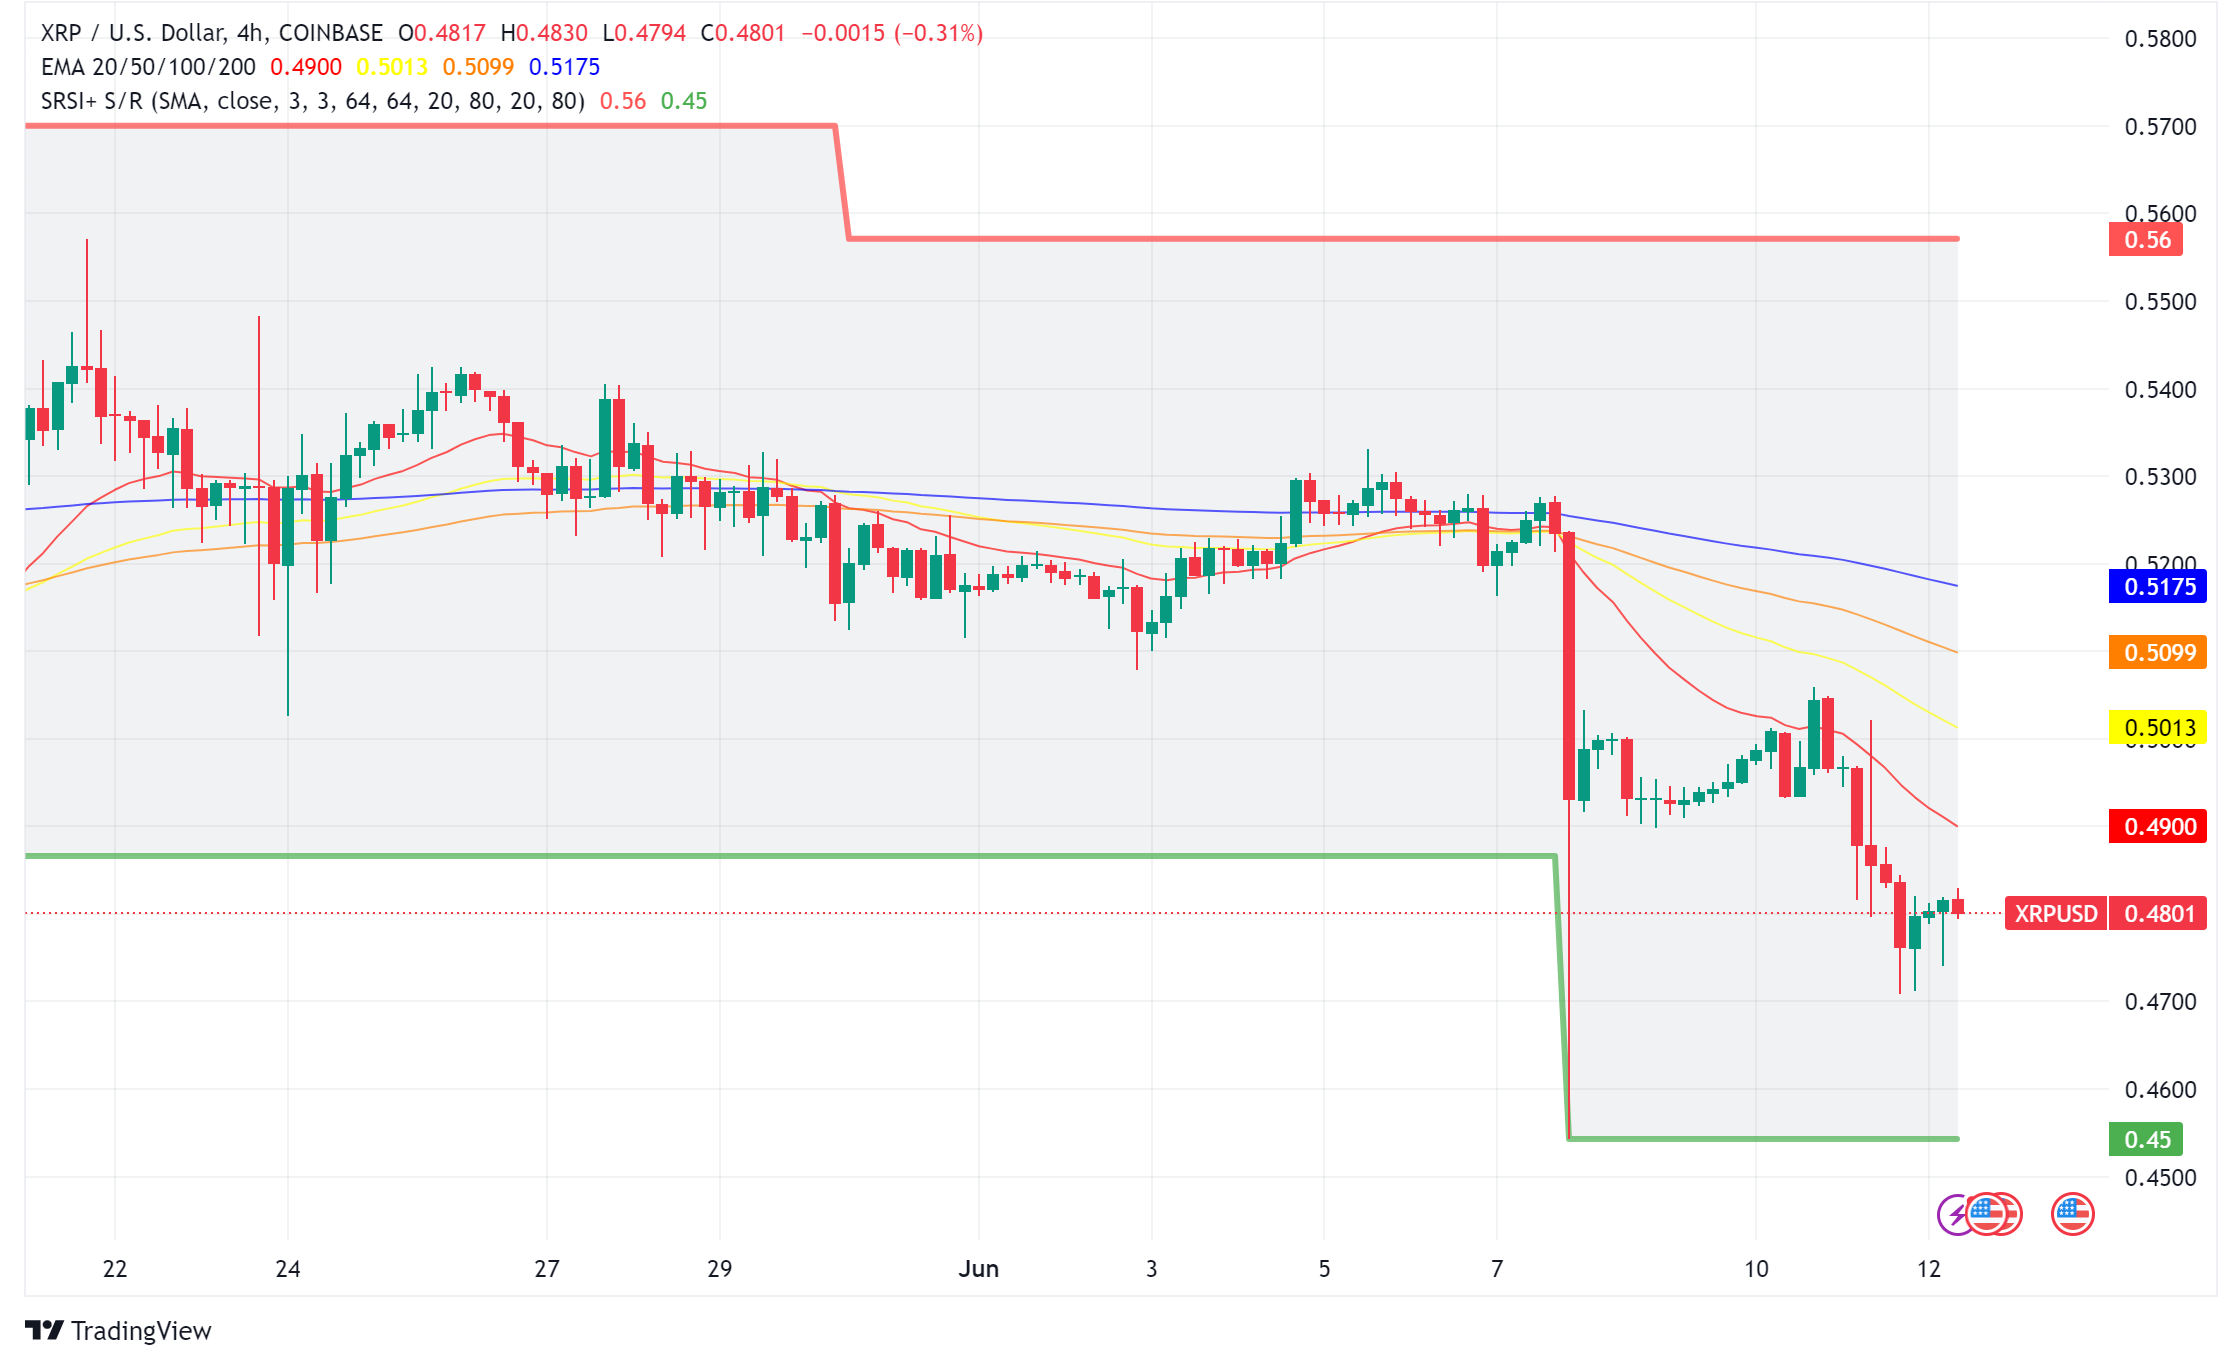Select the red 0.56 horizontal resistance line
This screenshot has height=1366, width=2237.
[1400, 239]
